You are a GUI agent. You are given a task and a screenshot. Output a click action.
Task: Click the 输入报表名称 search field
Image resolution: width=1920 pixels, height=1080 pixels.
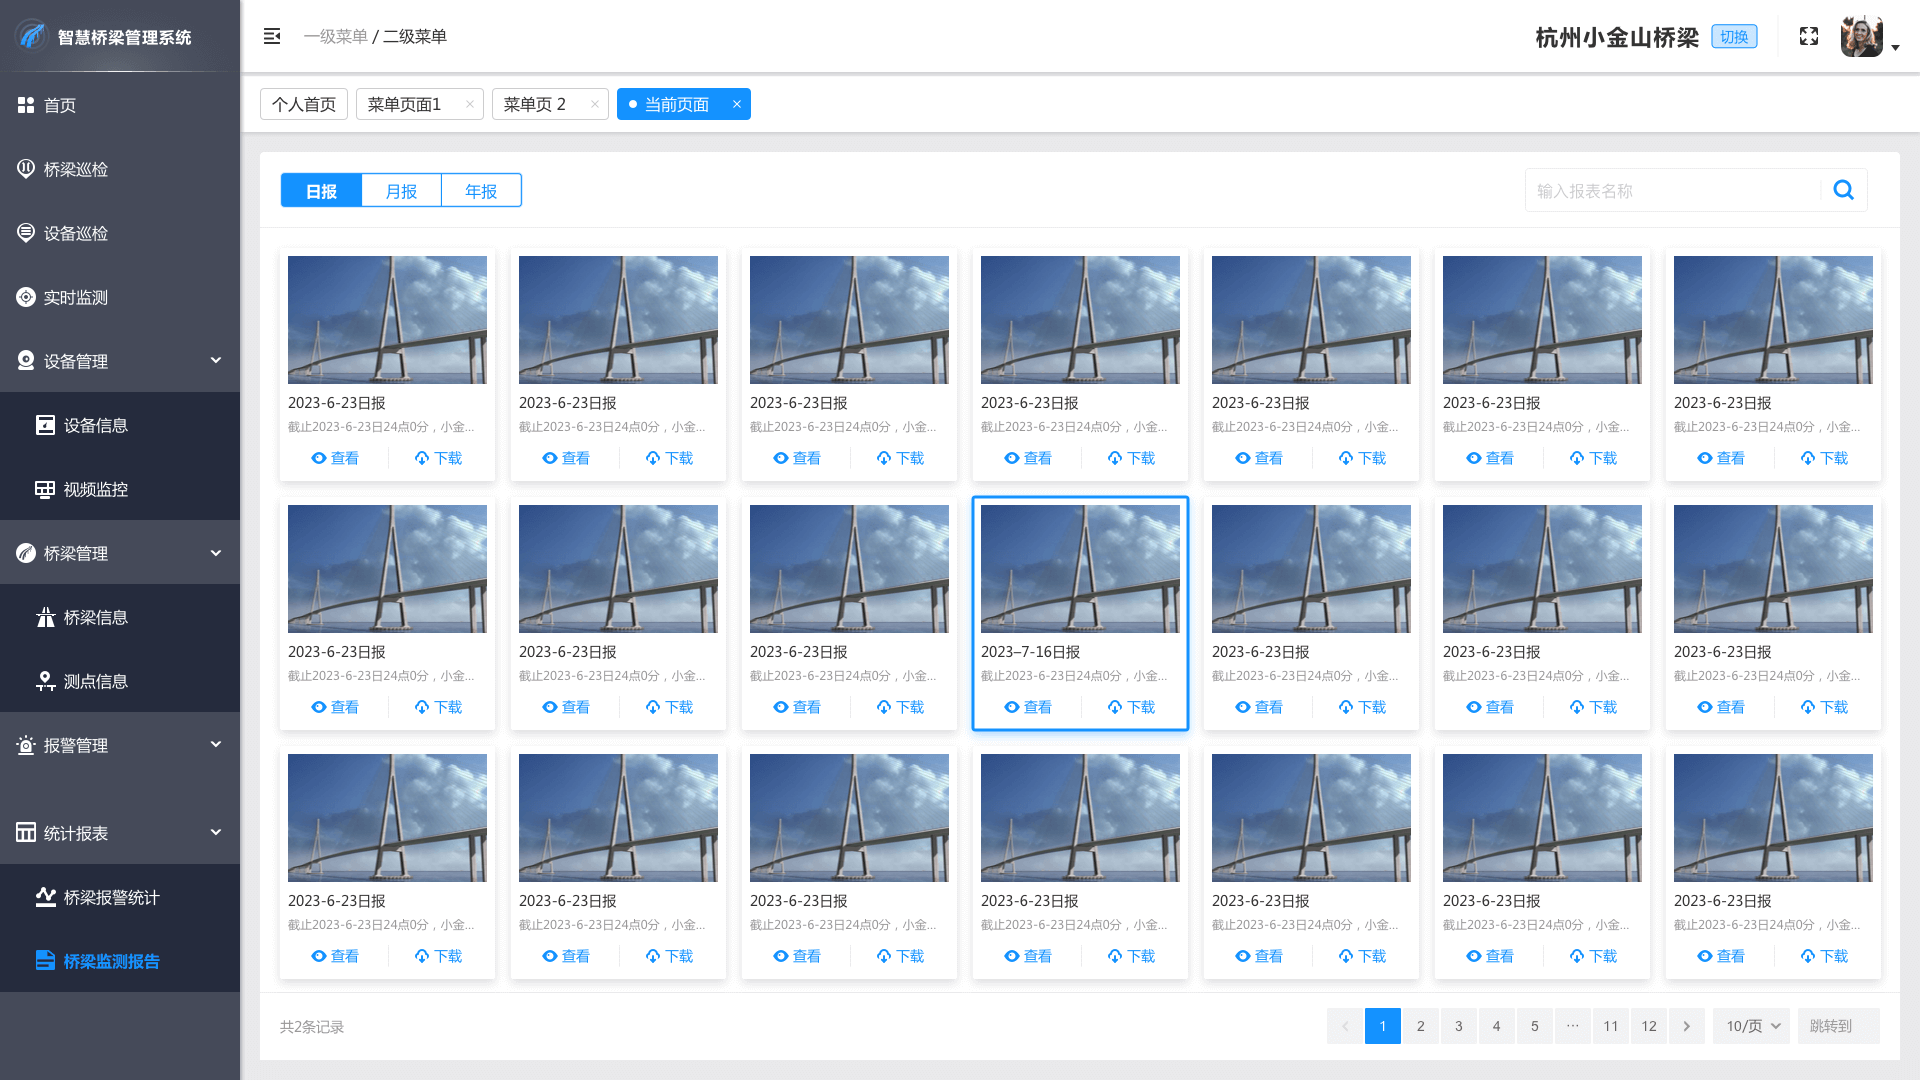click(x=1670, y=190)
